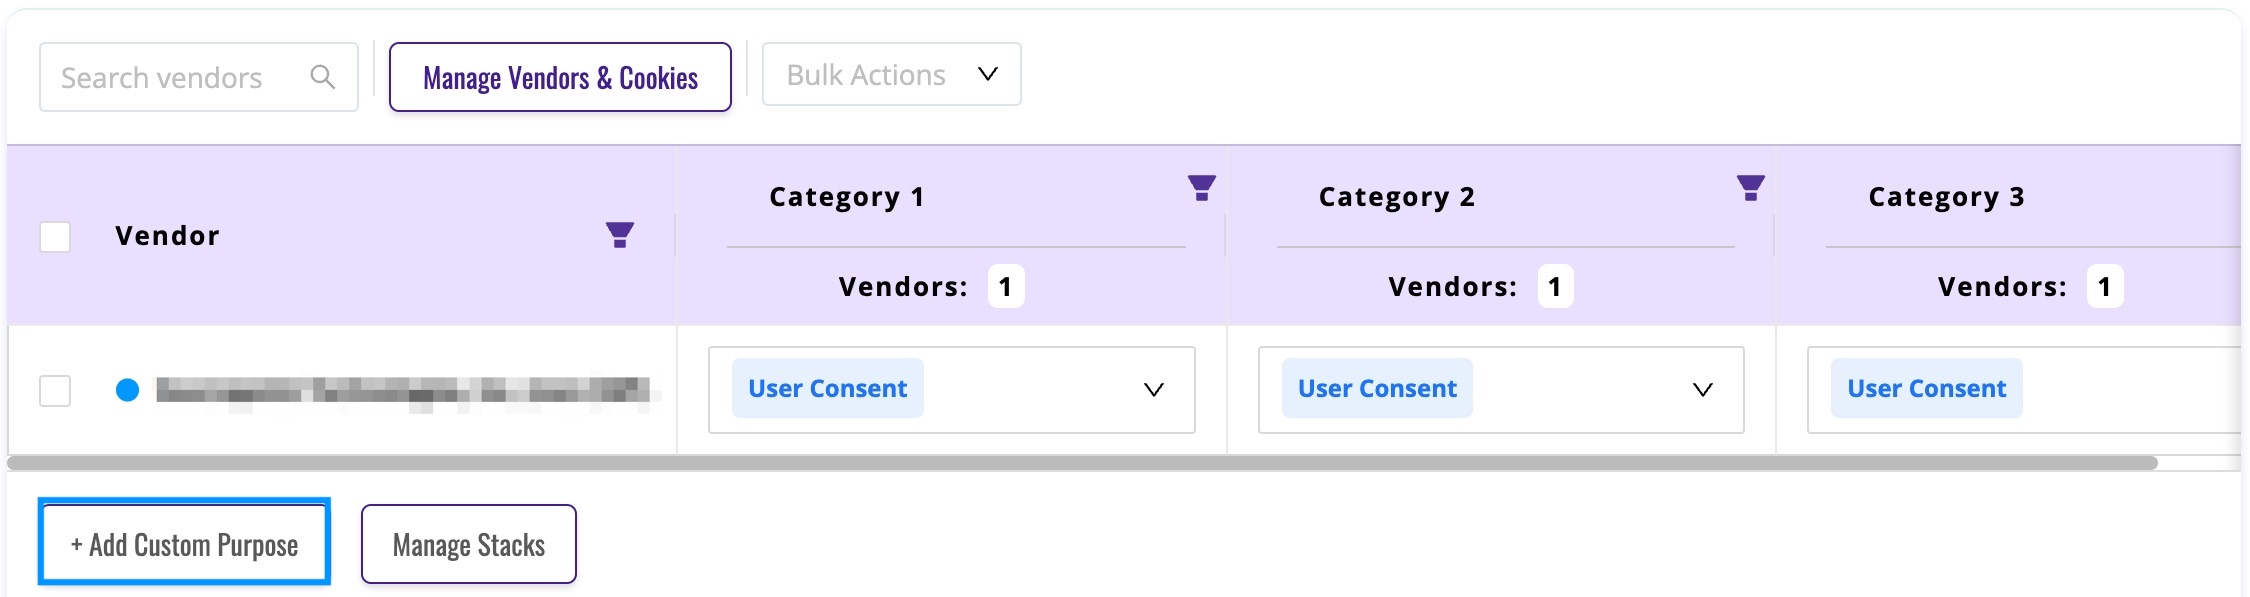2250x597 pixels.
Task: Click the Category 3 header label
Action: [x=1946, y=197]
